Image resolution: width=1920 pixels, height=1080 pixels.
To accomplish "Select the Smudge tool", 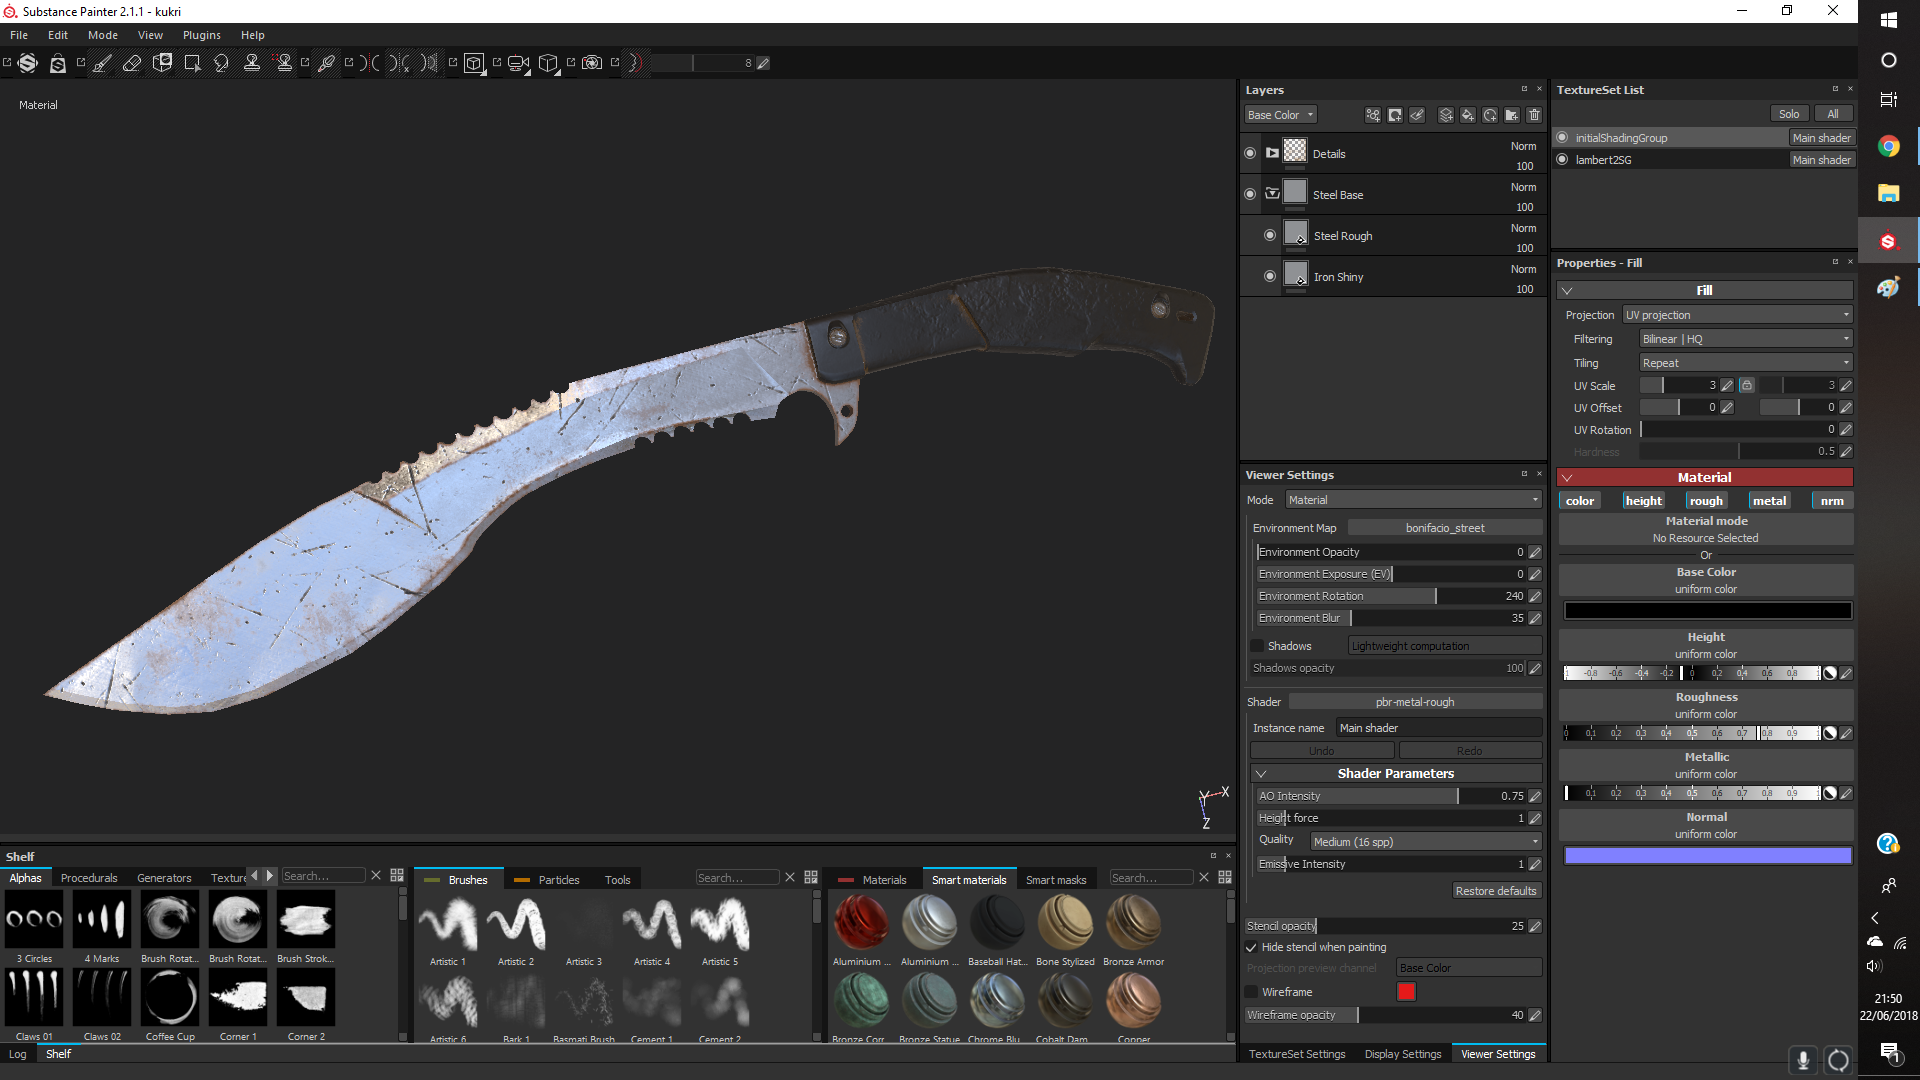I will 222,63.
